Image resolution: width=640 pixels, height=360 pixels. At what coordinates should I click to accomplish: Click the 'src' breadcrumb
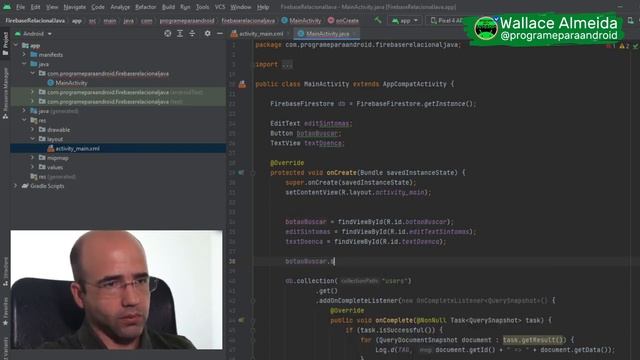coord(93,20)
